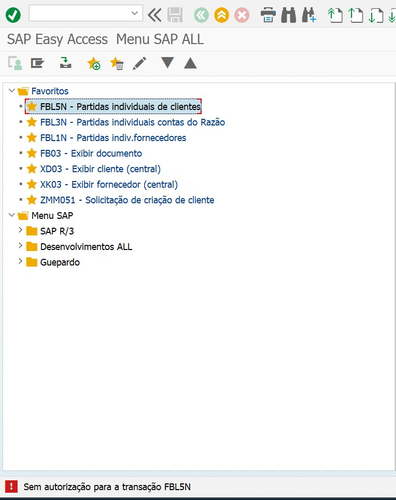Click Delete Favorites star-trash icon
Image resolution: width=396 pixels, height=500 pixels.
tap(117, 63)
